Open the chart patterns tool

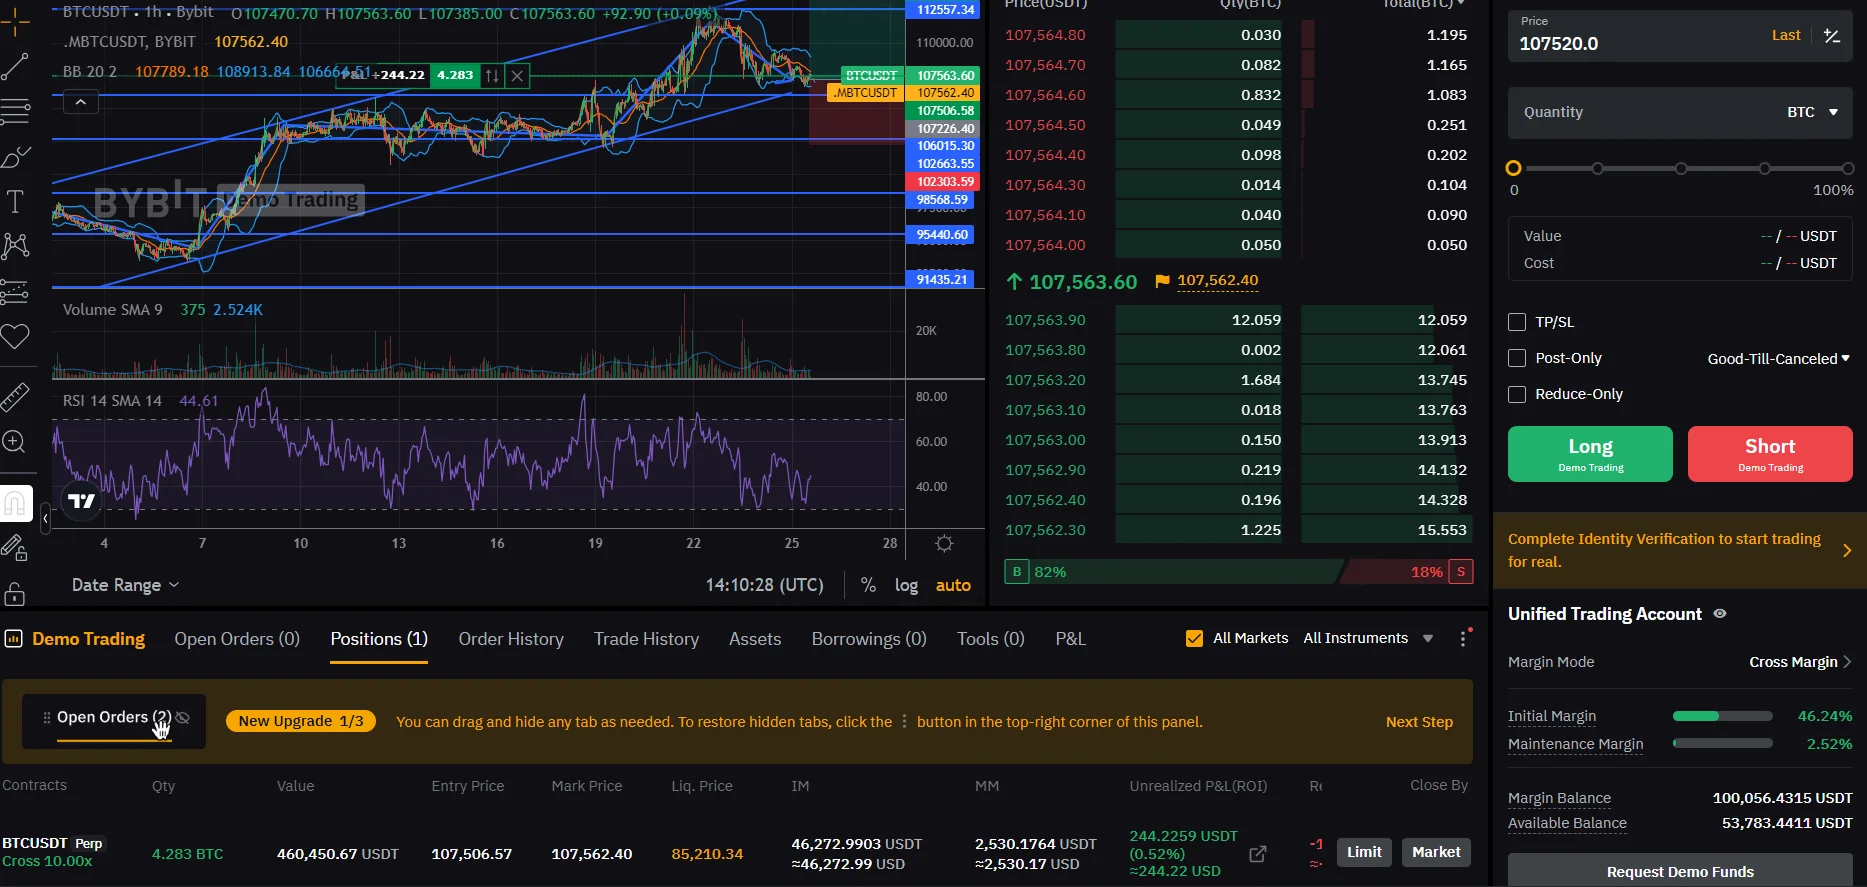(15, 246)
